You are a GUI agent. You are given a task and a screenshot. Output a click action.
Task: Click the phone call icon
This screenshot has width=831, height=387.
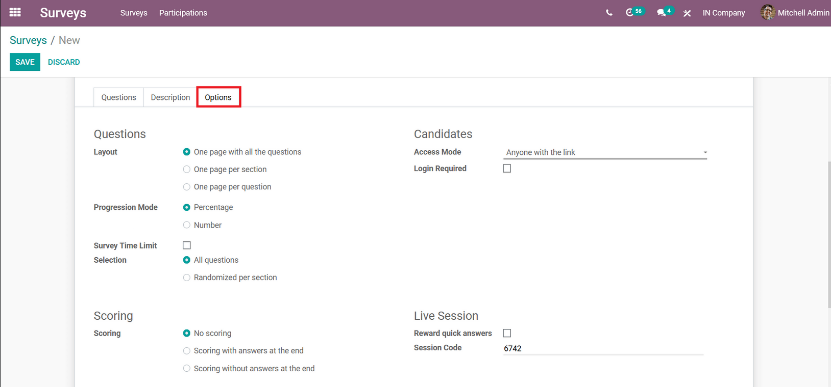click(609, 13)
